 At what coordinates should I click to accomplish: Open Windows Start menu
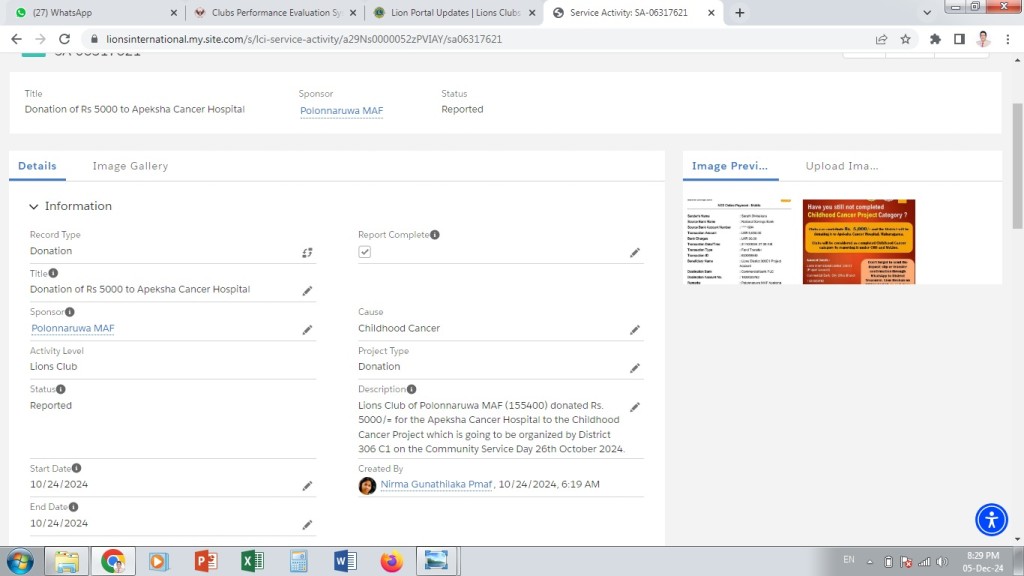click(x=20, y=561)
